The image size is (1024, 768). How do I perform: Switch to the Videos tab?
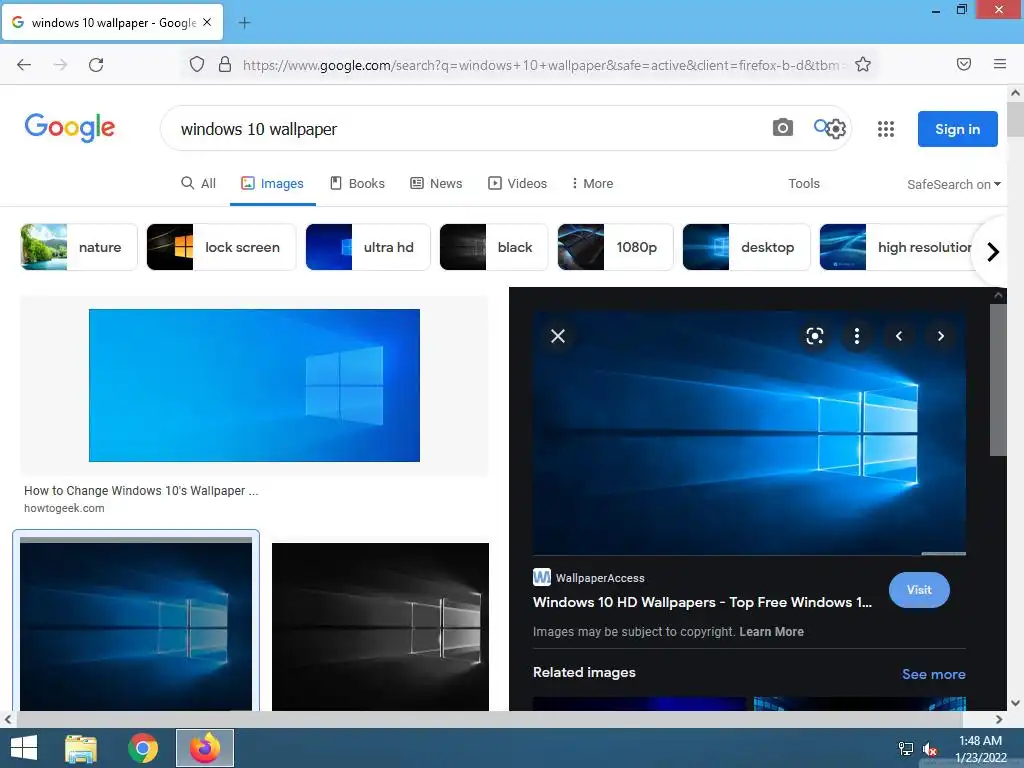[x=518, y=184]
